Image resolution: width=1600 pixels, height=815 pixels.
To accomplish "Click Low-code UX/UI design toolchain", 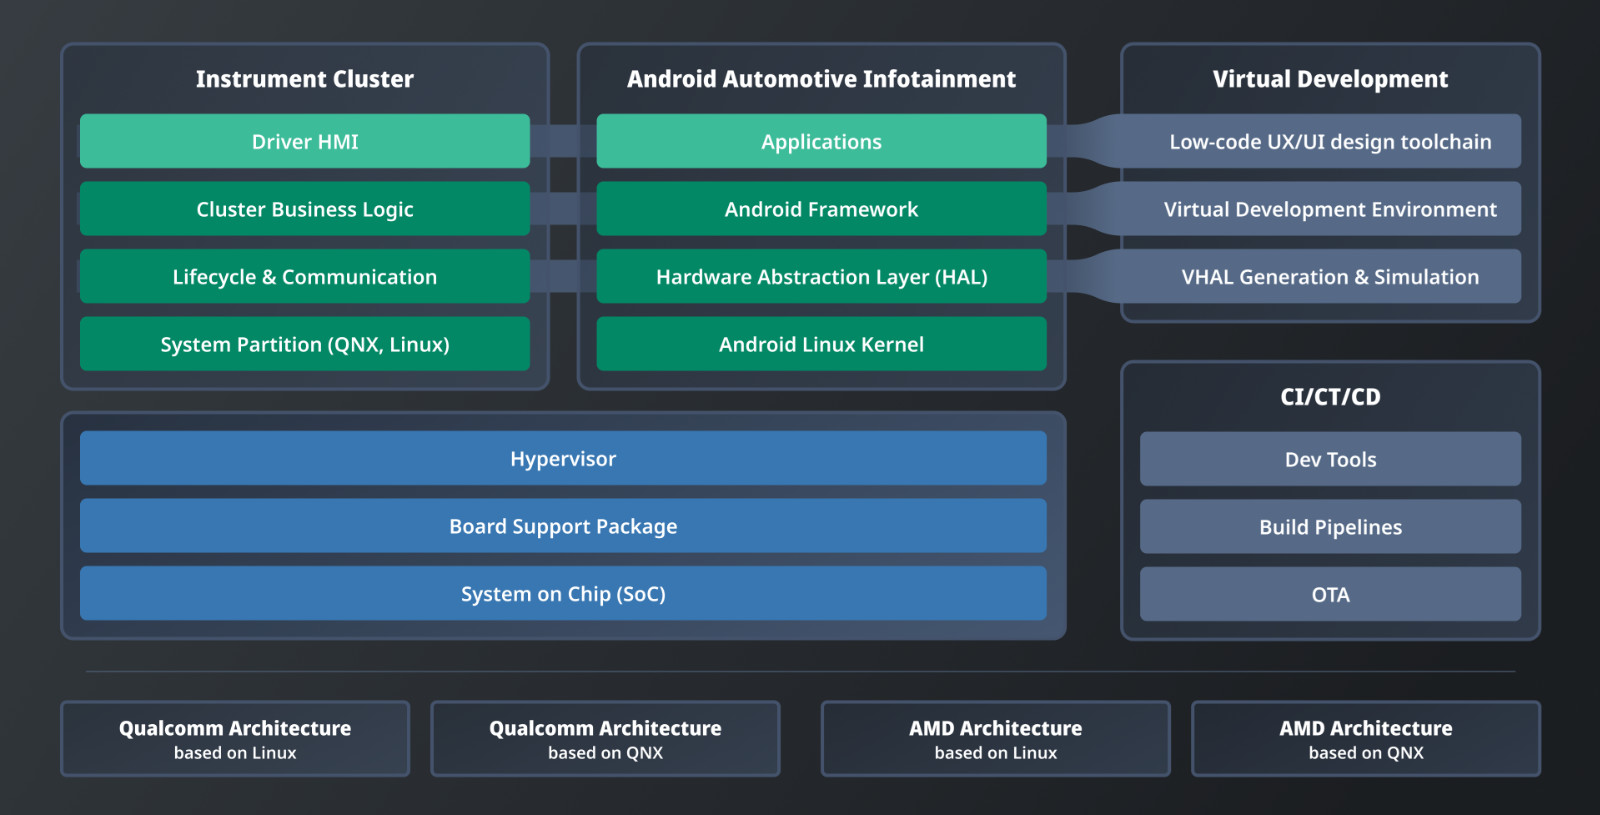I will [1330, 142].
